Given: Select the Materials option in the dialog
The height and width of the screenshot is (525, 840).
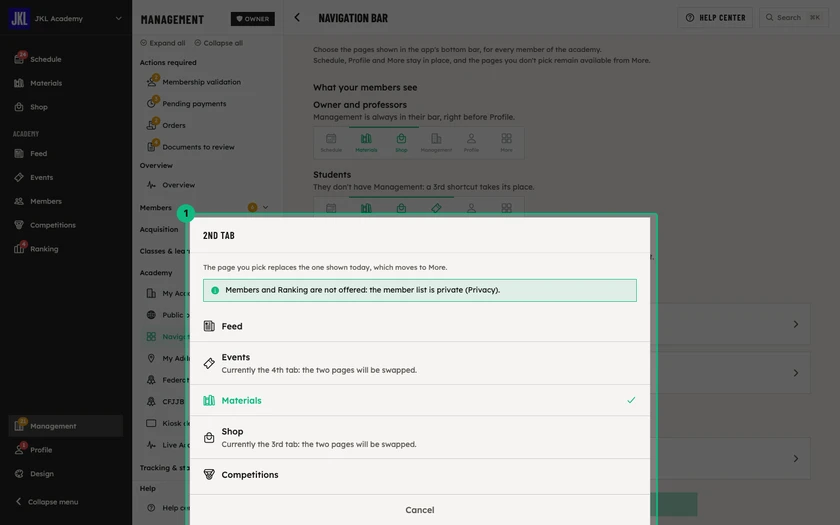Looking at the screenshot, I should point(419,400).
